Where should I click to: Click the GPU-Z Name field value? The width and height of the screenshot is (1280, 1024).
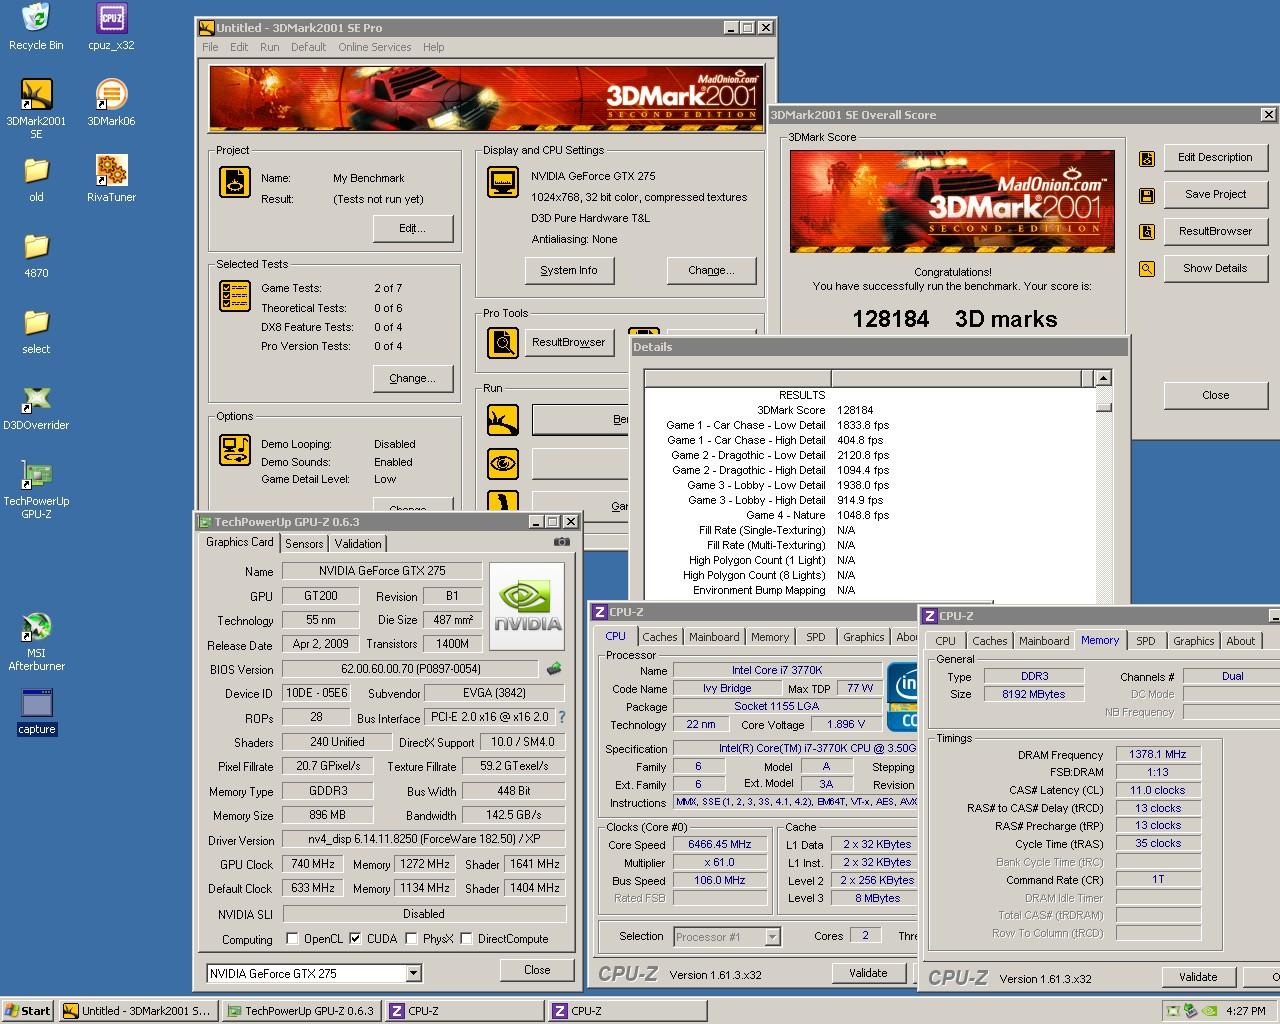coord(382,571)
